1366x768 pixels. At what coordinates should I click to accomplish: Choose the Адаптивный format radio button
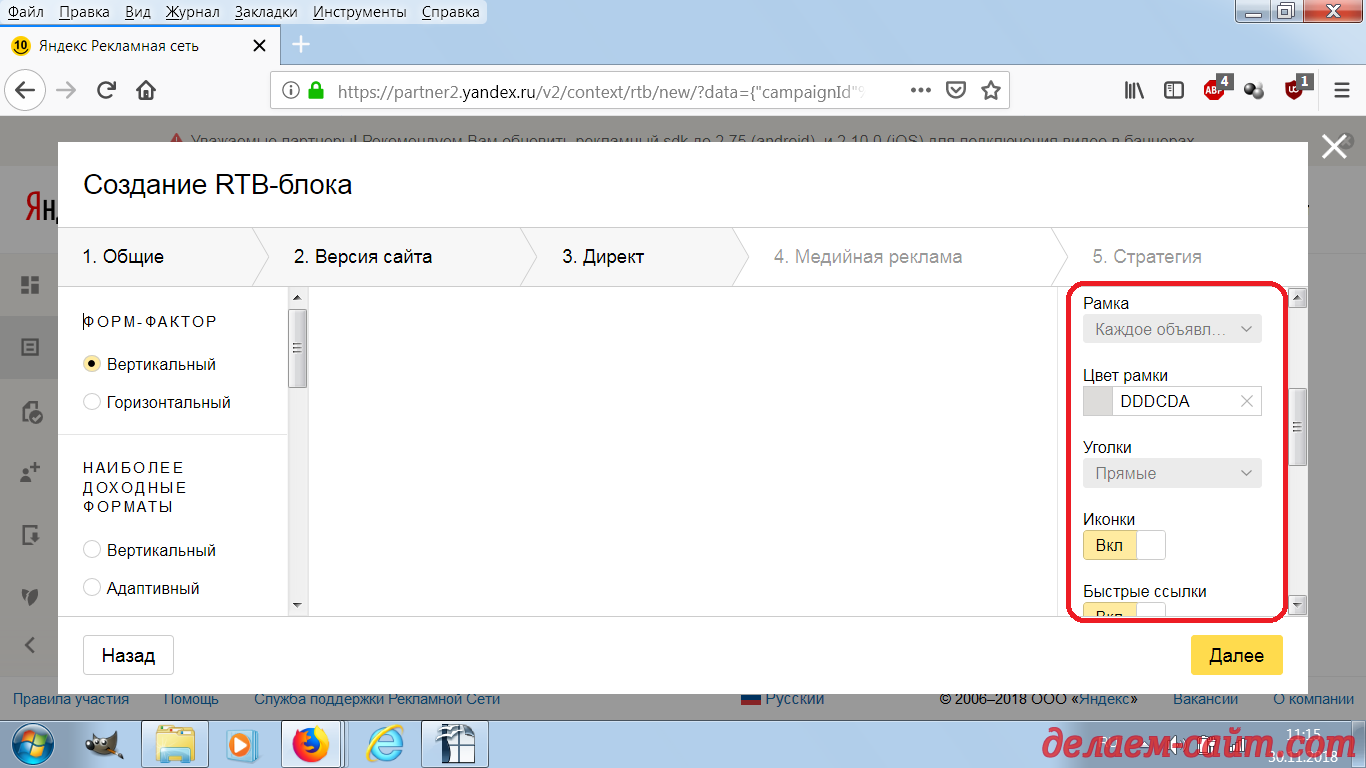coord(92,588)
